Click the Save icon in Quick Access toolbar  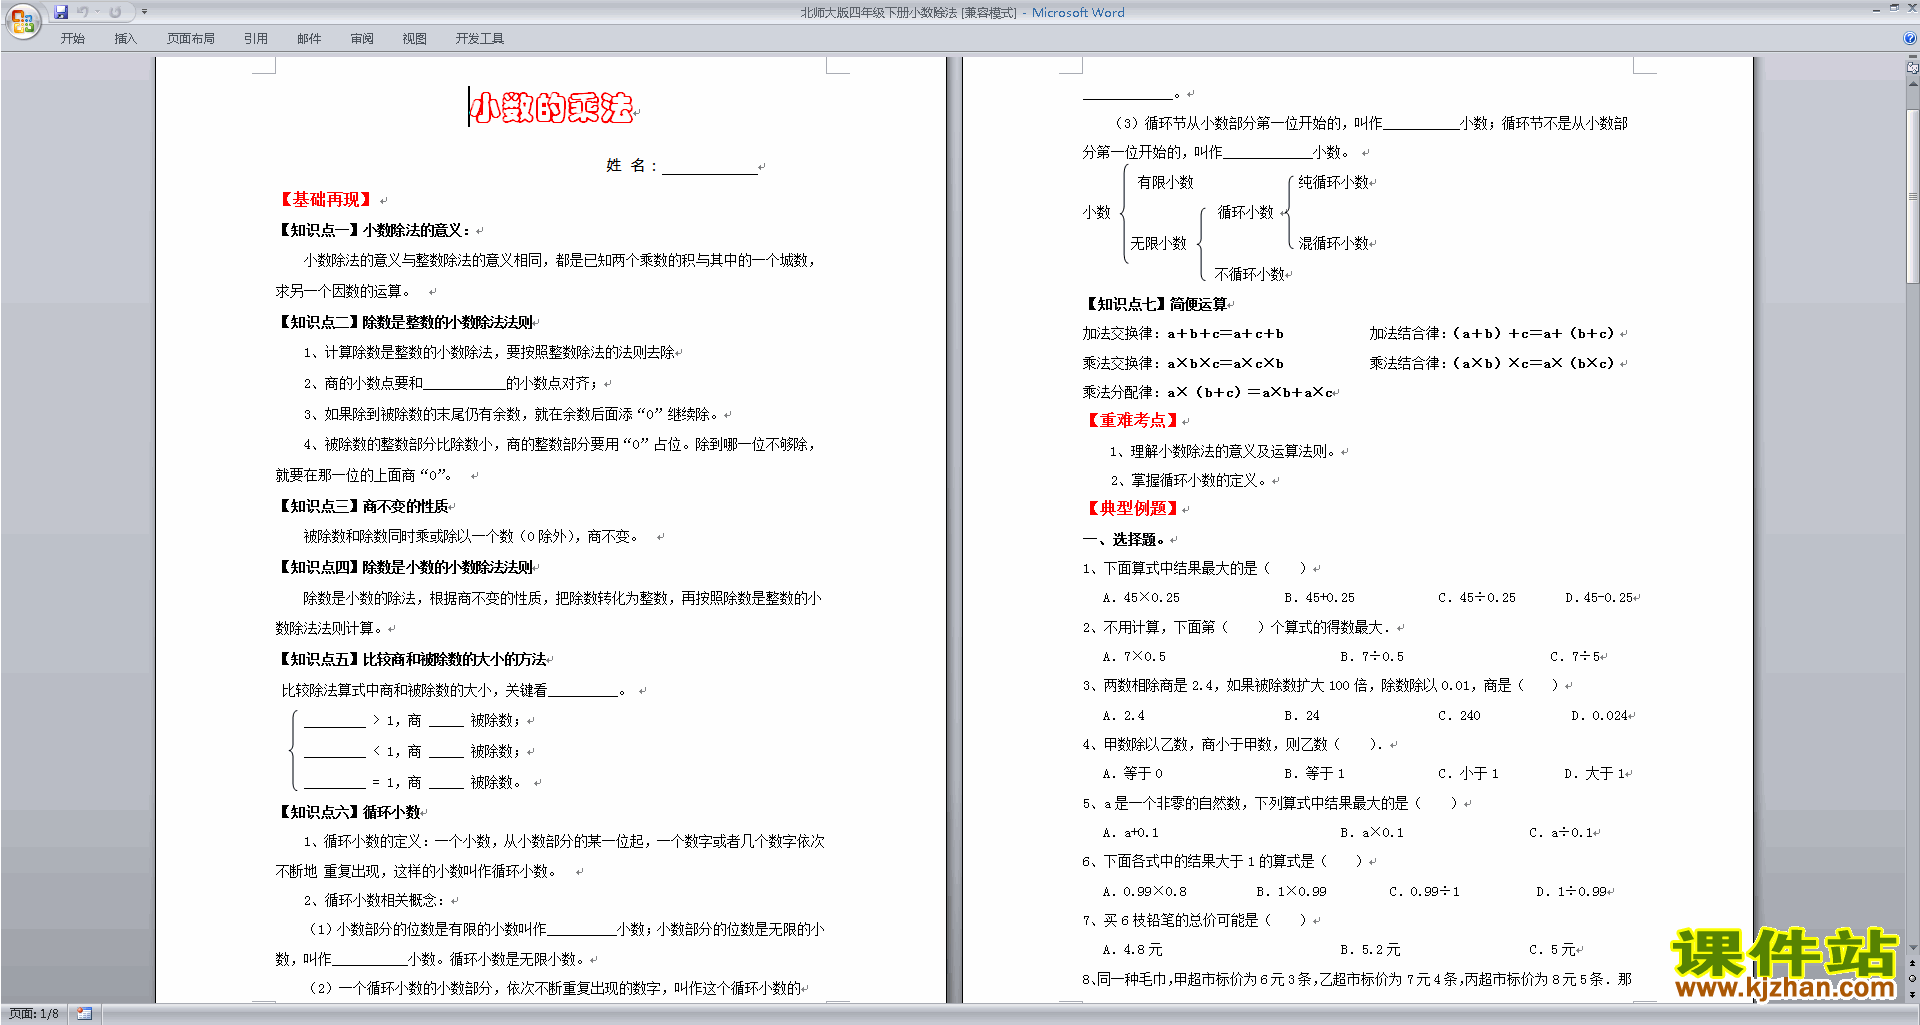(x=61, y=12)
